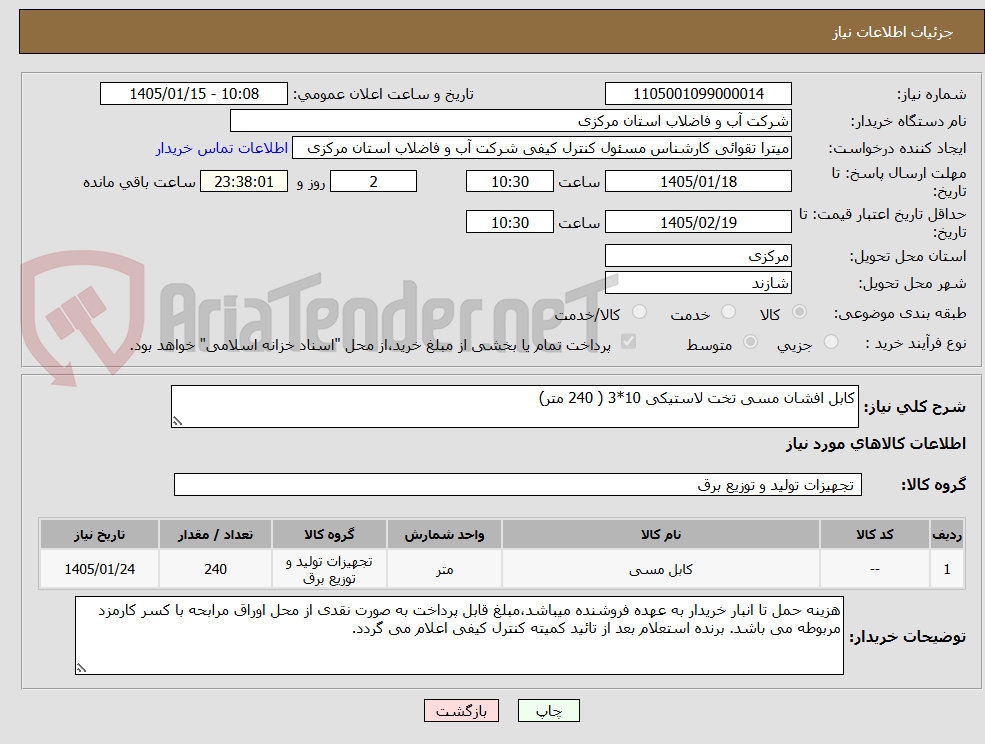Click the اطلاعات کالاهای مورد نیاز heading
The height and width of the screenshot is (744, 985).
[876, 444]
